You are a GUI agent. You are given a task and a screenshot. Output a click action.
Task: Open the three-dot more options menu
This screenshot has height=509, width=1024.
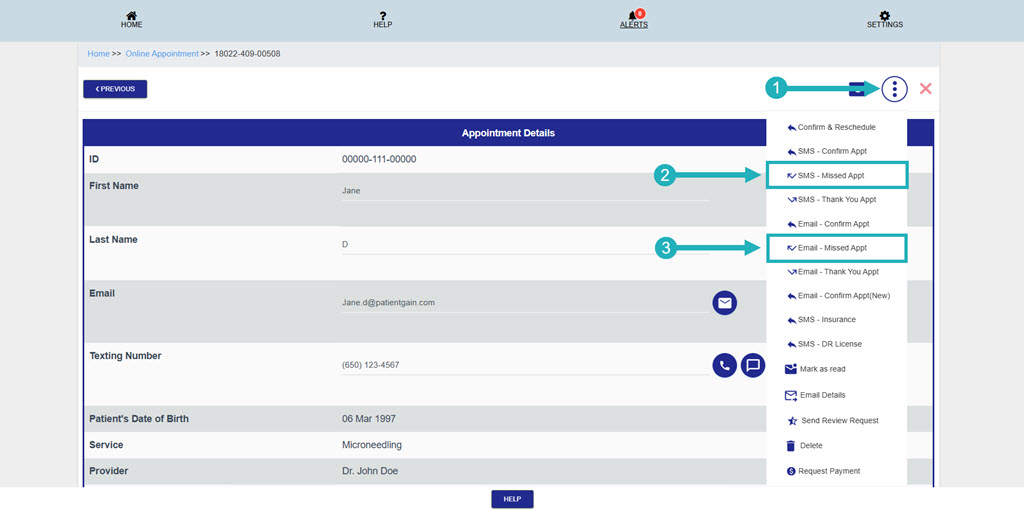[x=894, y=89]
